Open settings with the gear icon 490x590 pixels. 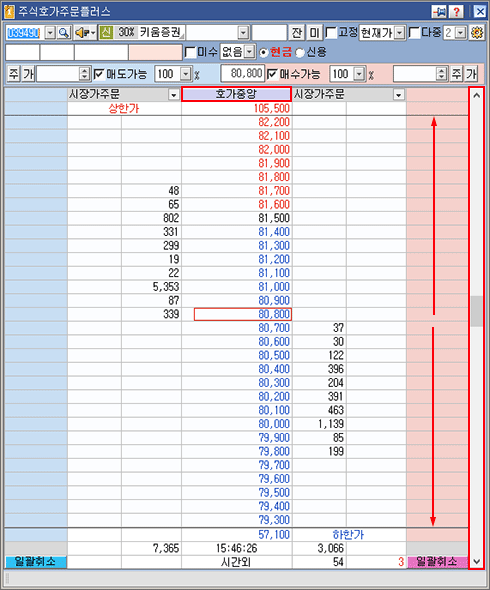point(477,33)
